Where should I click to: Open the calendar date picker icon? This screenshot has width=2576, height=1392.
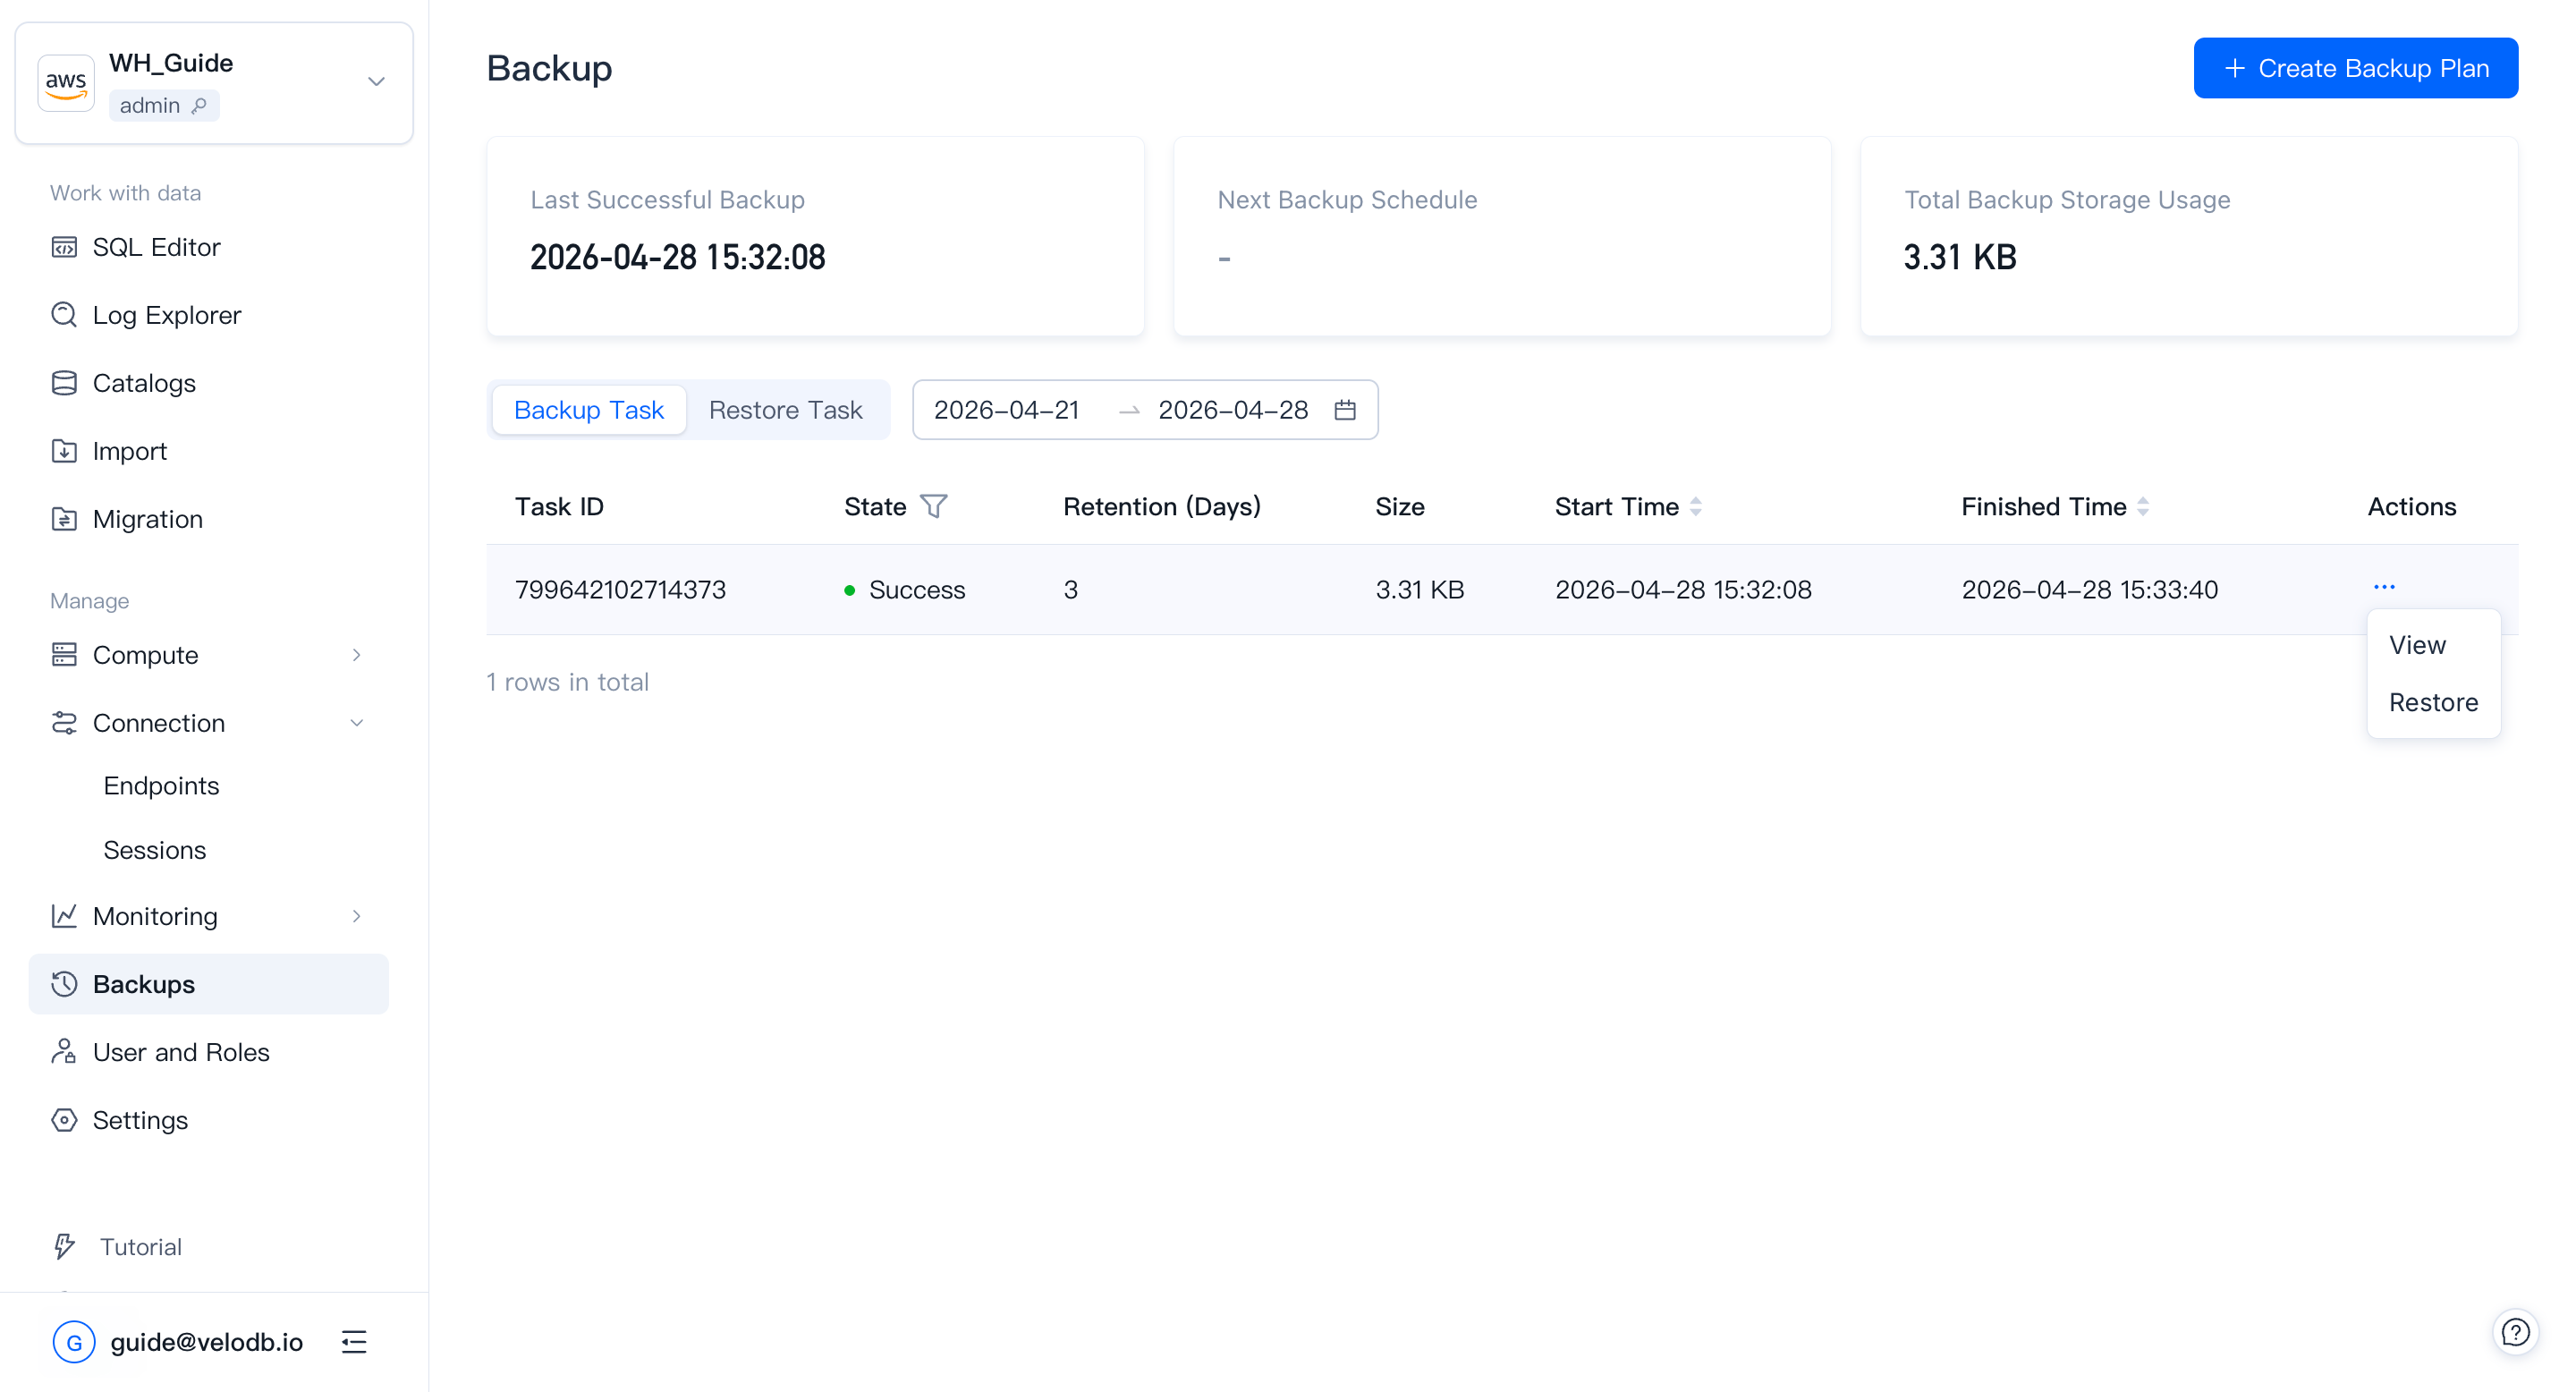coord(1345,410)
